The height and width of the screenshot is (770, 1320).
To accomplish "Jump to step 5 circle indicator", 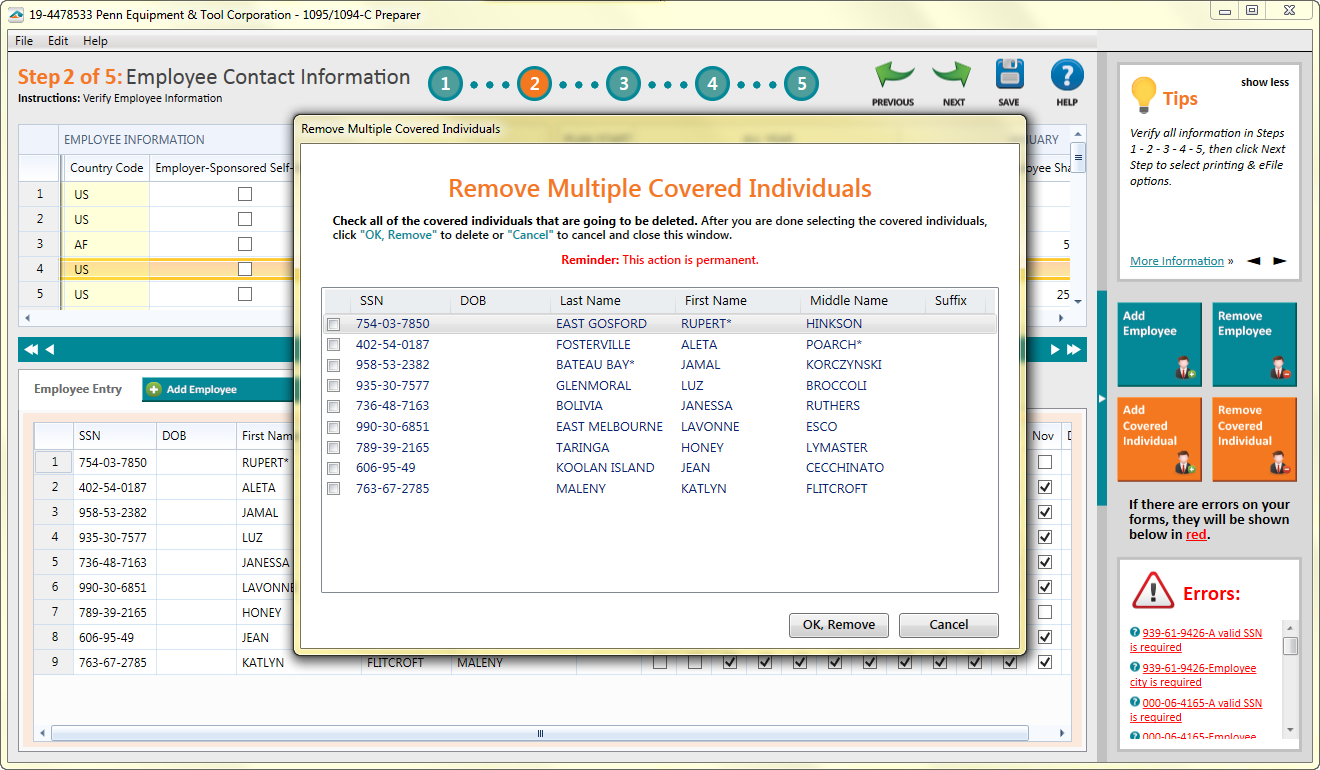I will [x=801, y=84].
